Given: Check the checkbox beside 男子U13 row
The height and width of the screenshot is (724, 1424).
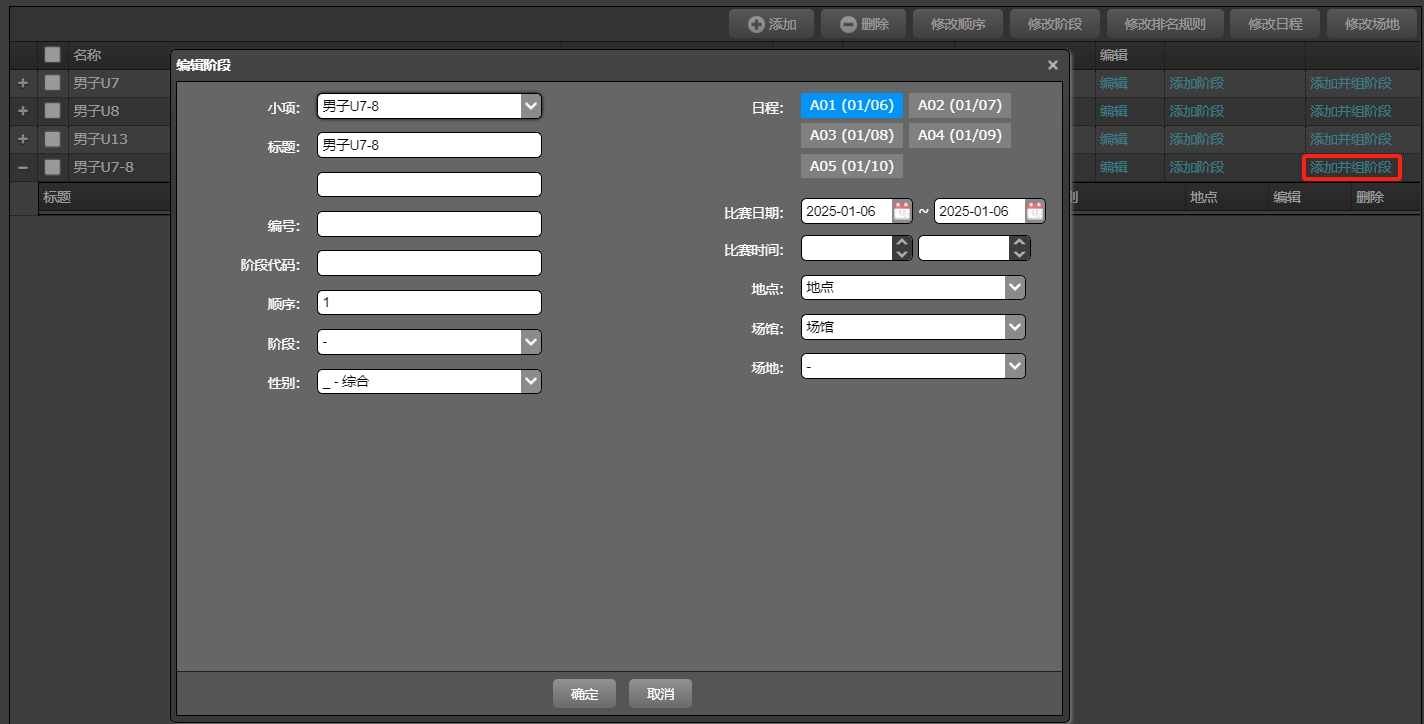Looking at the screenshot, I should pyautogui.click(x=52, y=139).
